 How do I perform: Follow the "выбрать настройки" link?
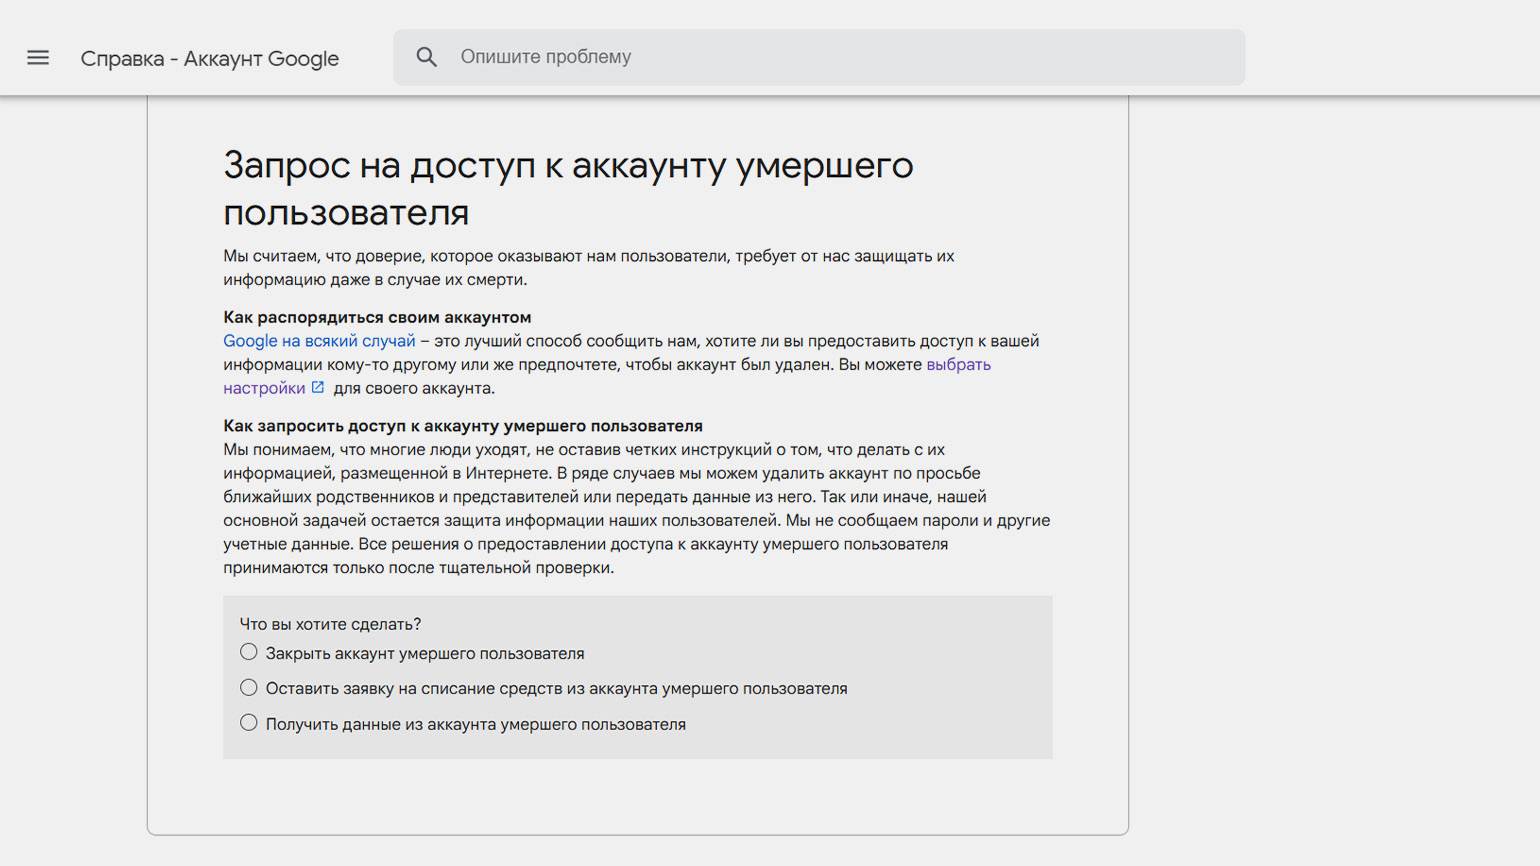(958, 365)
